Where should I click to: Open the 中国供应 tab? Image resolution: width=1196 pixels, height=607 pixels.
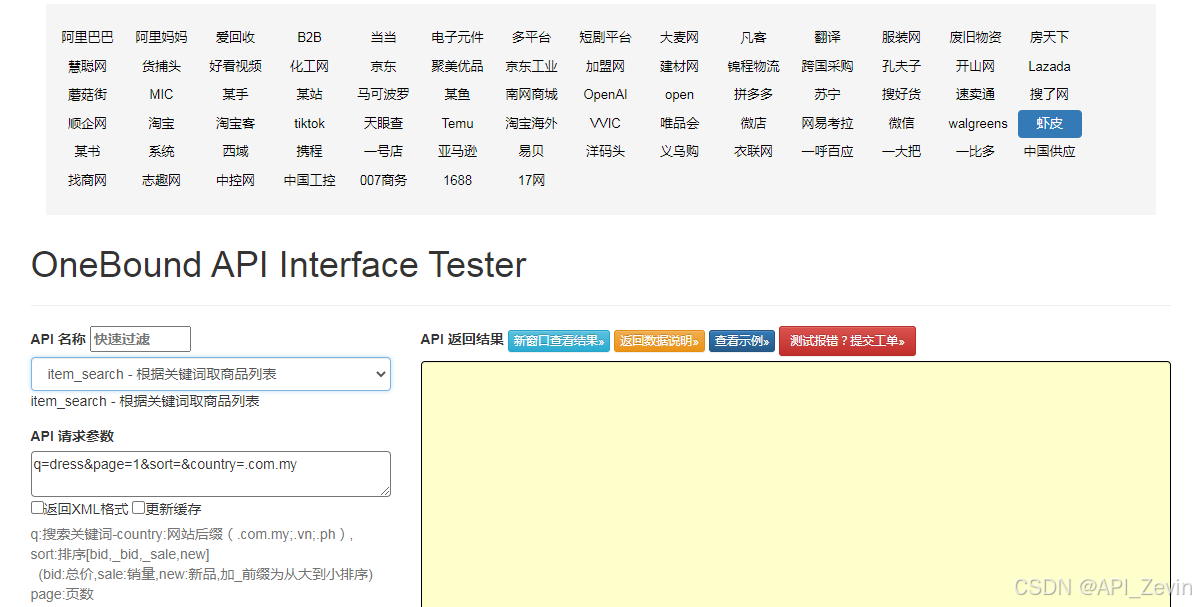coord(1050,152)
